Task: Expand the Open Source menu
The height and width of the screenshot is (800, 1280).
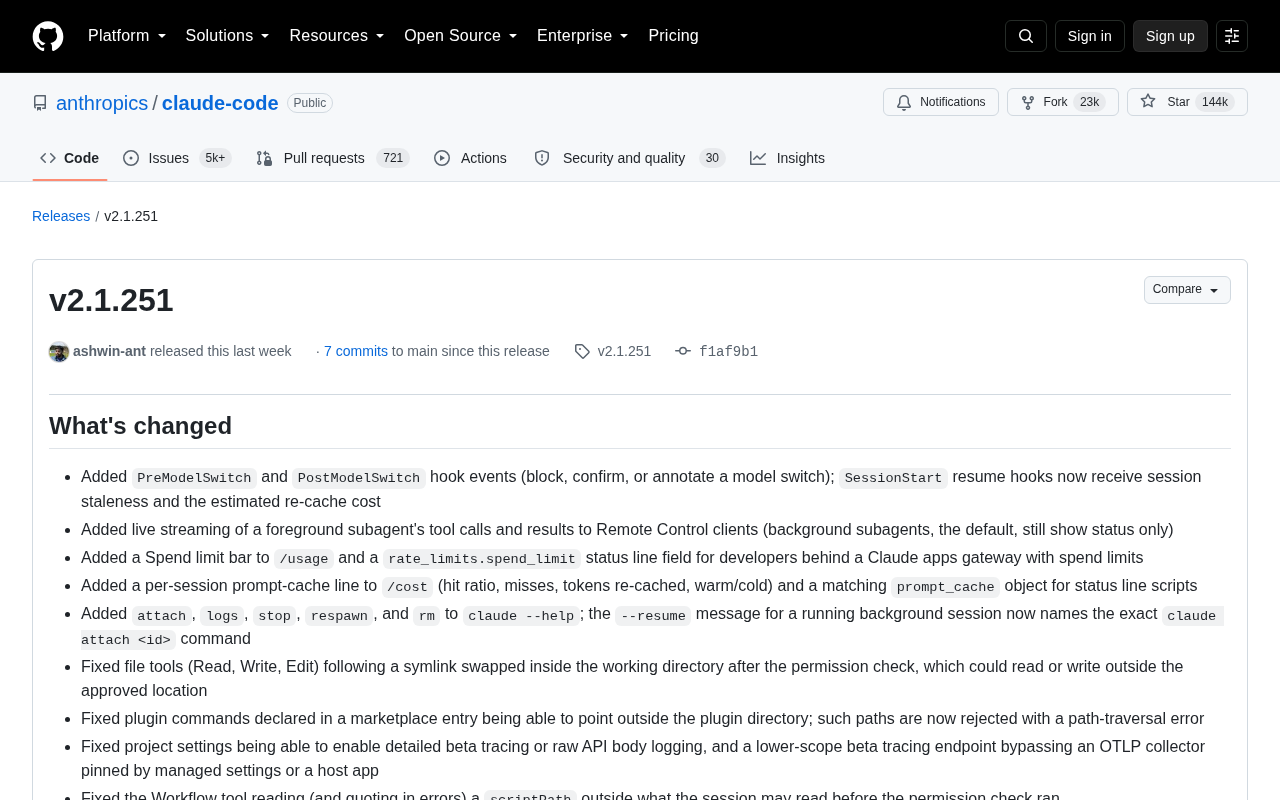Action: click(x=461, y=36)
